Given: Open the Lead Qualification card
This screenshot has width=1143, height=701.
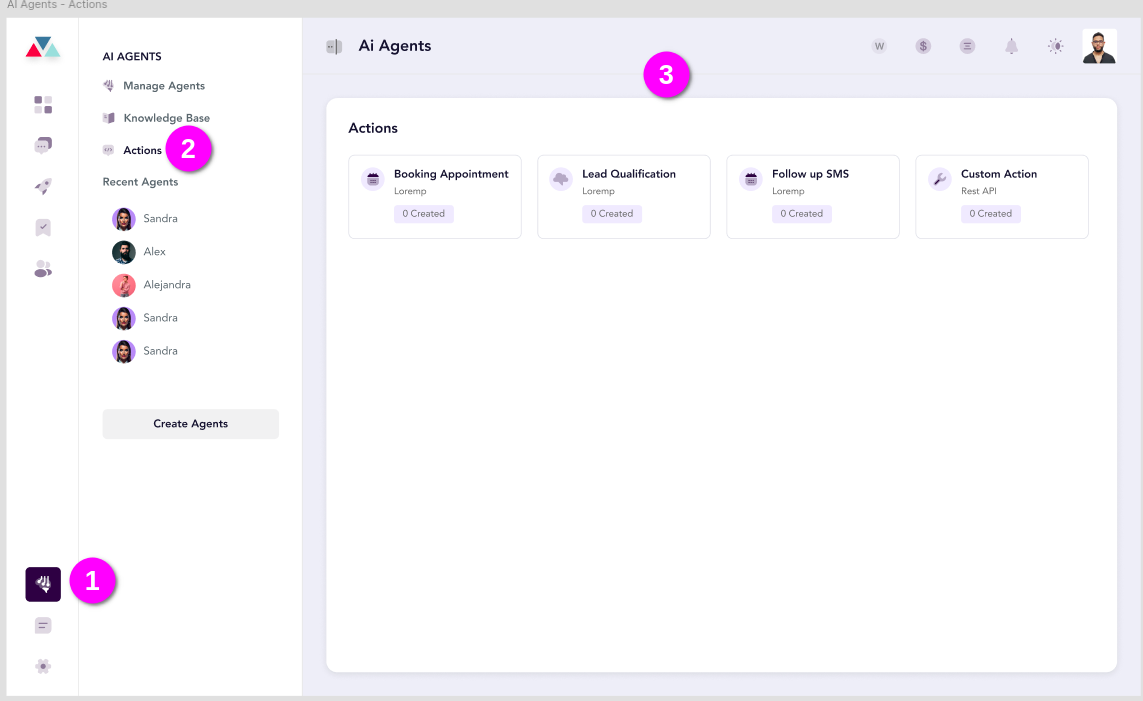Looking at the screenshot, I should 624,197.
